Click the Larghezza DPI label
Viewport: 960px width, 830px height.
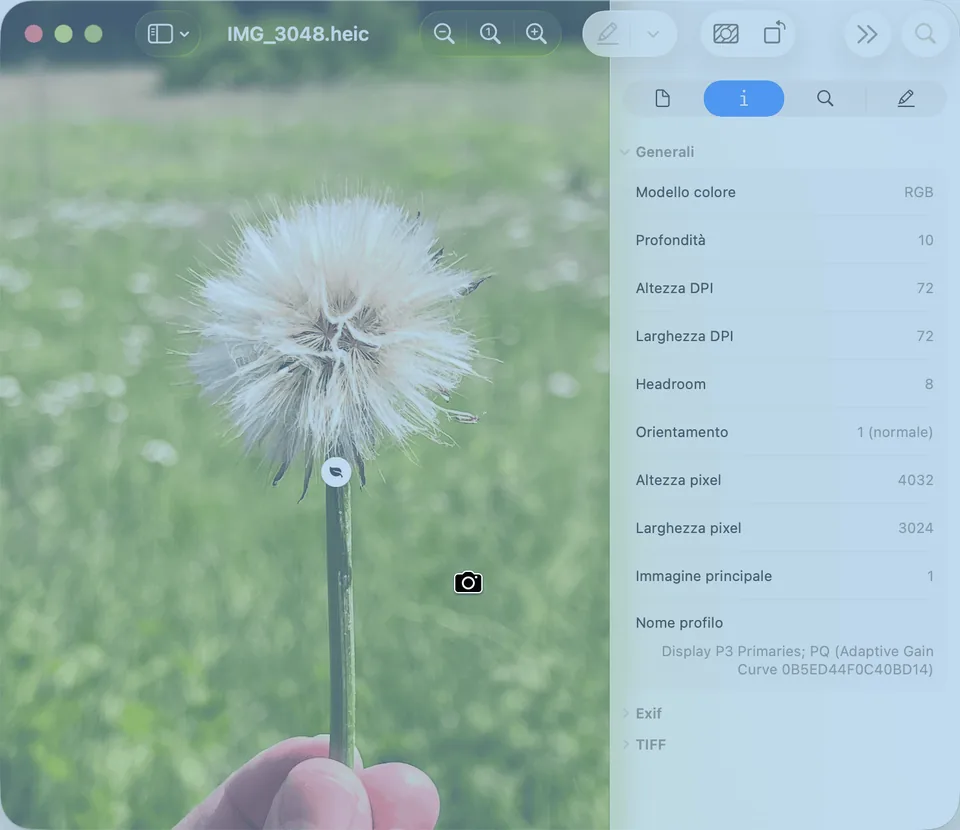click(684, 336)
